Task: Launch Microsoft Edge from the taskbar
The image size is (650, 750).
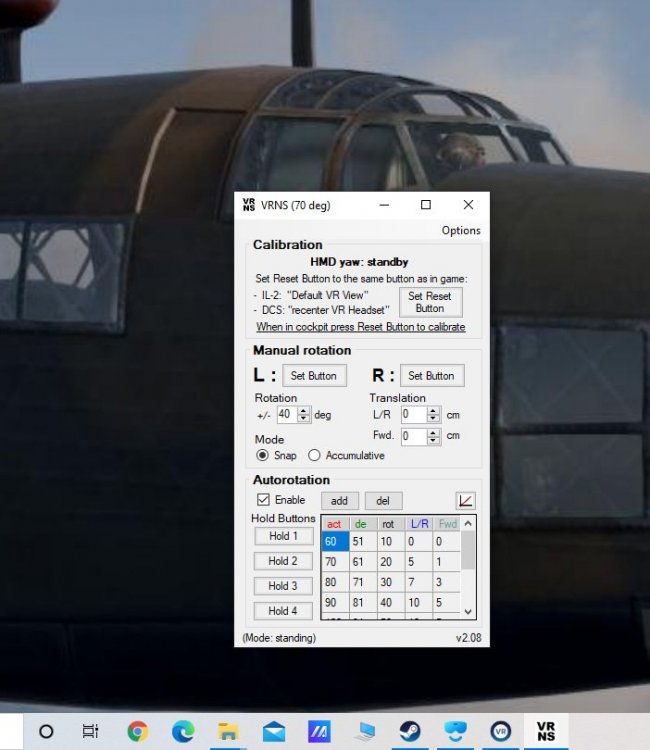Action: 182,732
